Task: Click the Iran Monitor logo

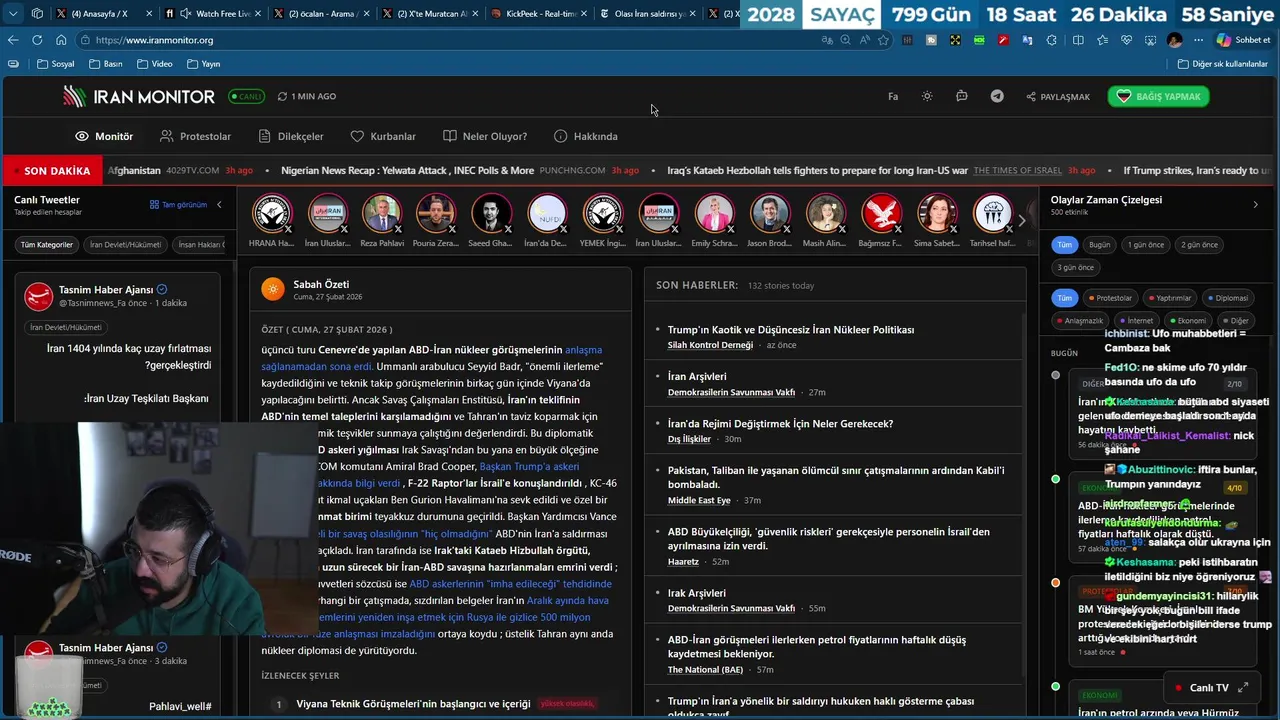Action: click(139, 96)
